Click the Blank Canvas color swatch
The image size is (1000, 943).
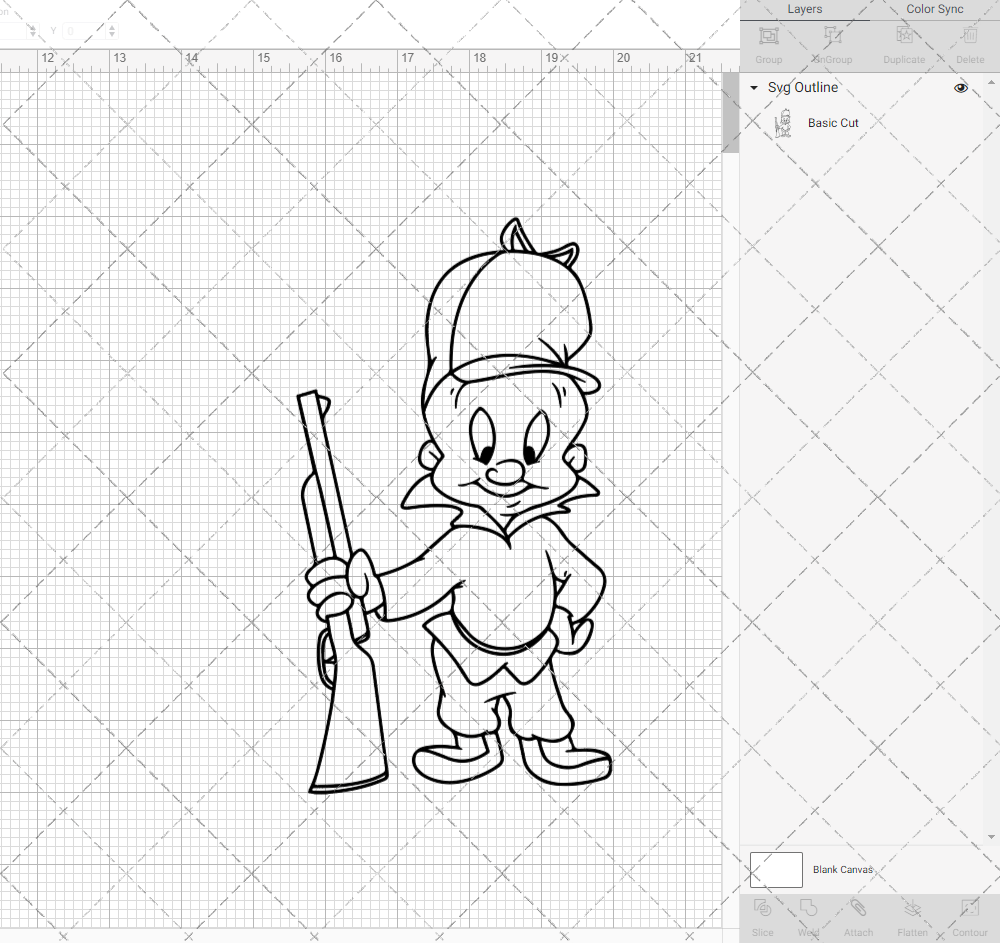pyautogui.click(x=776, y=870)
